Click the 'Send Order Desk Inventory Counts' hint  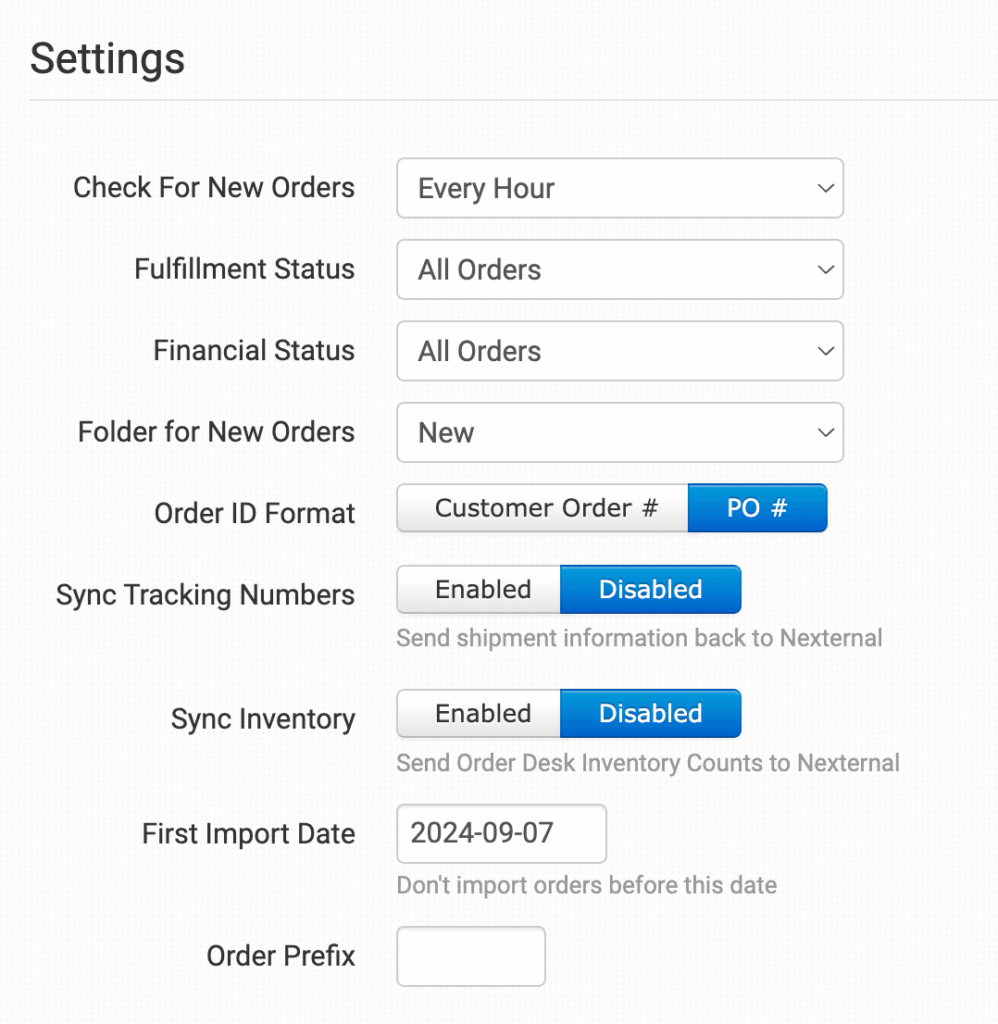pyautogui.click(x=647, y=763)
